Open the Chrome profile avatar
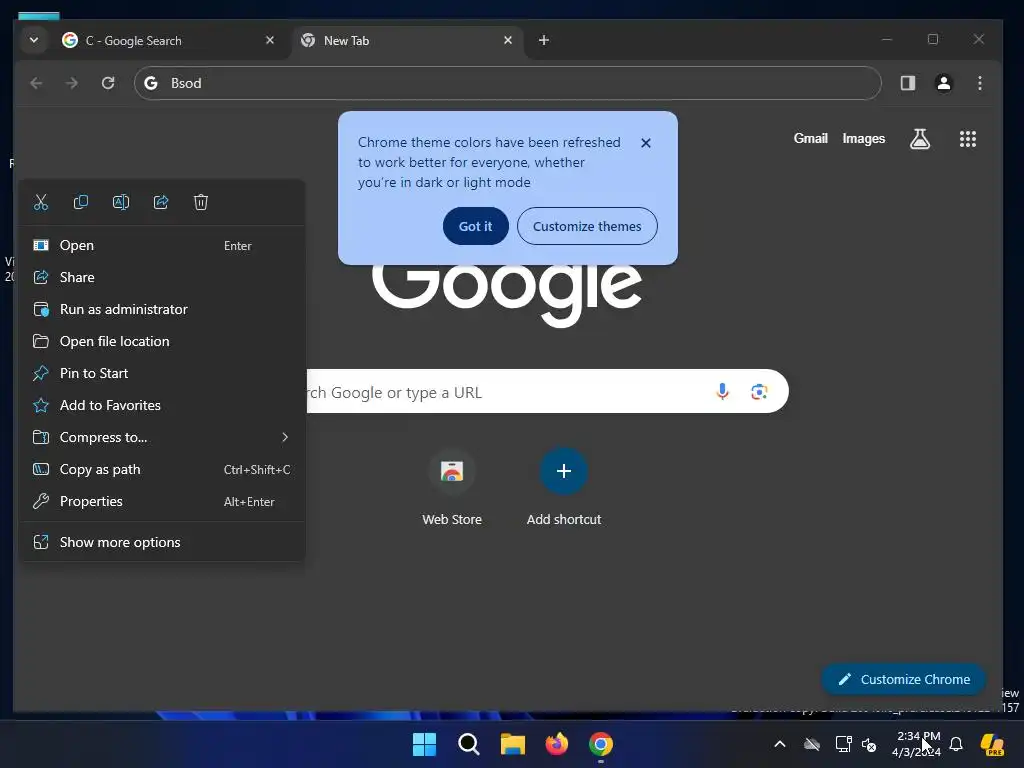Image resolution: width=1024 pixels, height=768 pixels. click(x=944, y=84)
